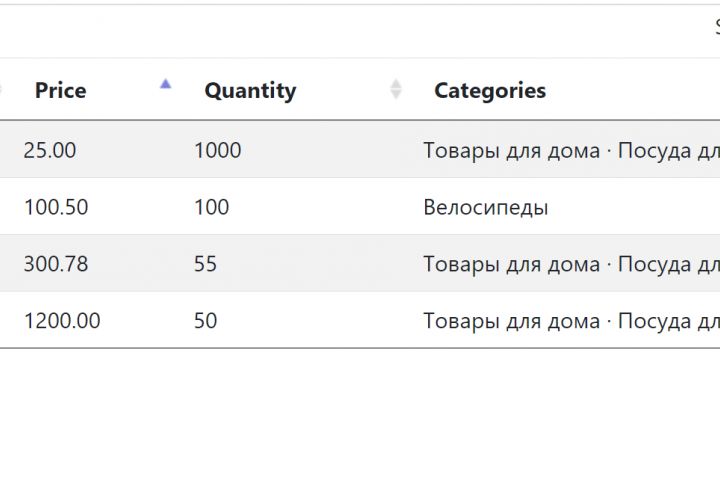Select the 100.50 price cell
Image resolution: width=720 pixels, height=480 pixels.
tap(56, 207)
